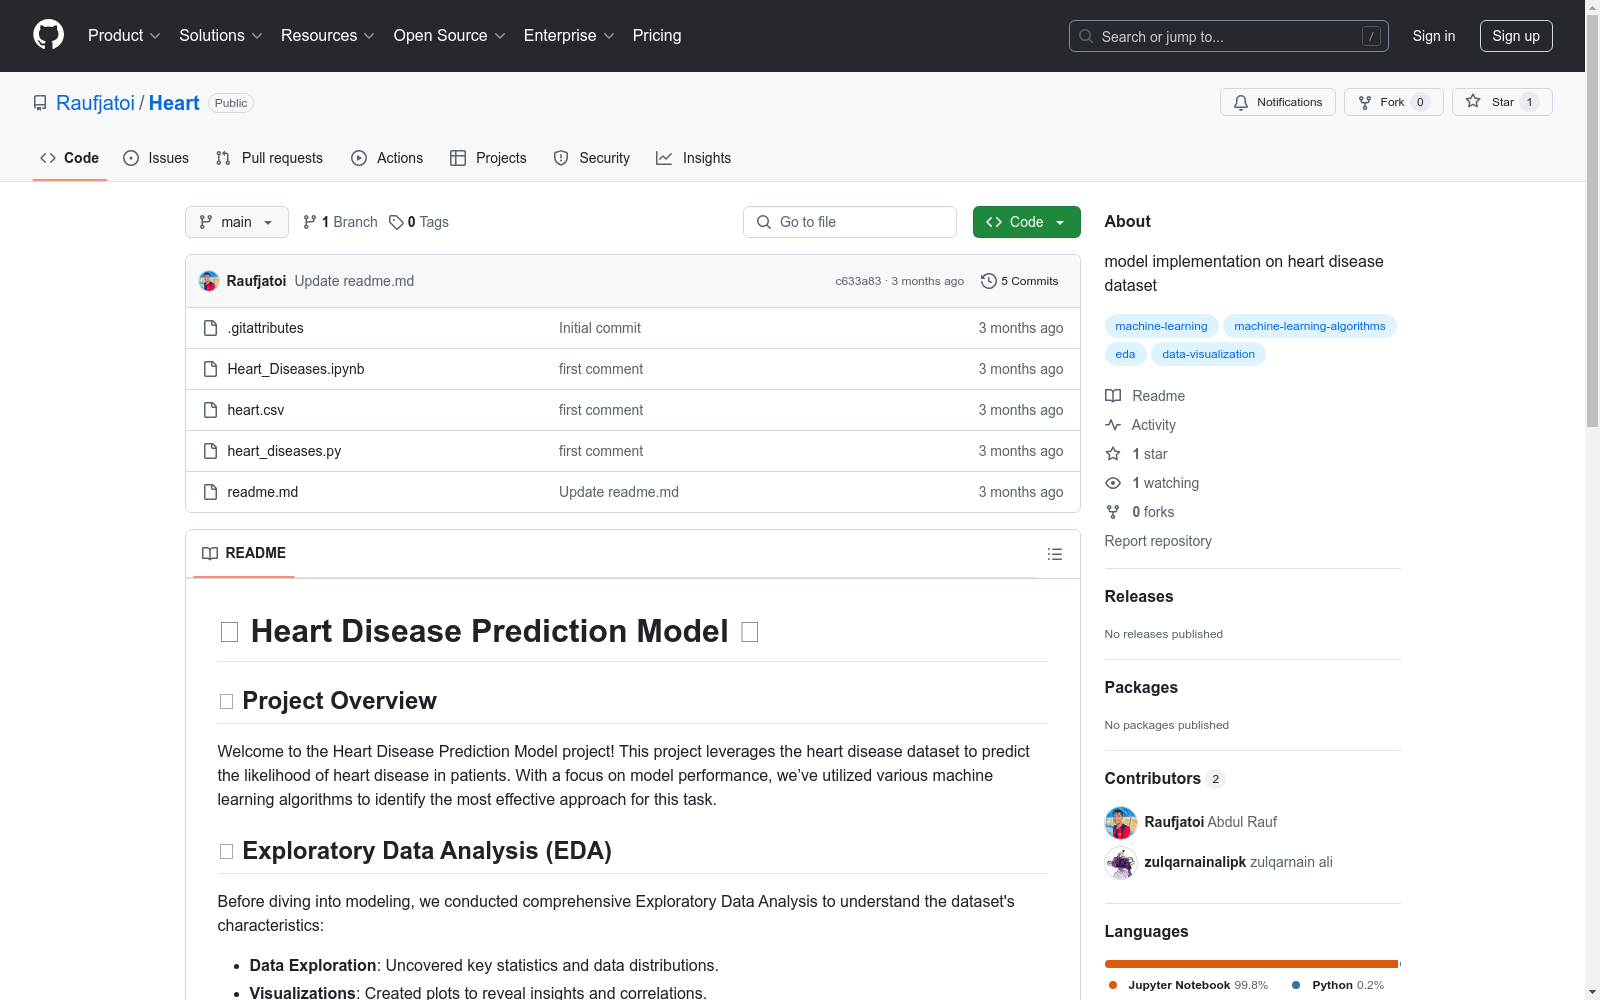The height and width of the screenshot is (1000, 1600).
Task: Click the fork icon beside 0 forks
Action: pyautogui.click(x=1113, y=512)
